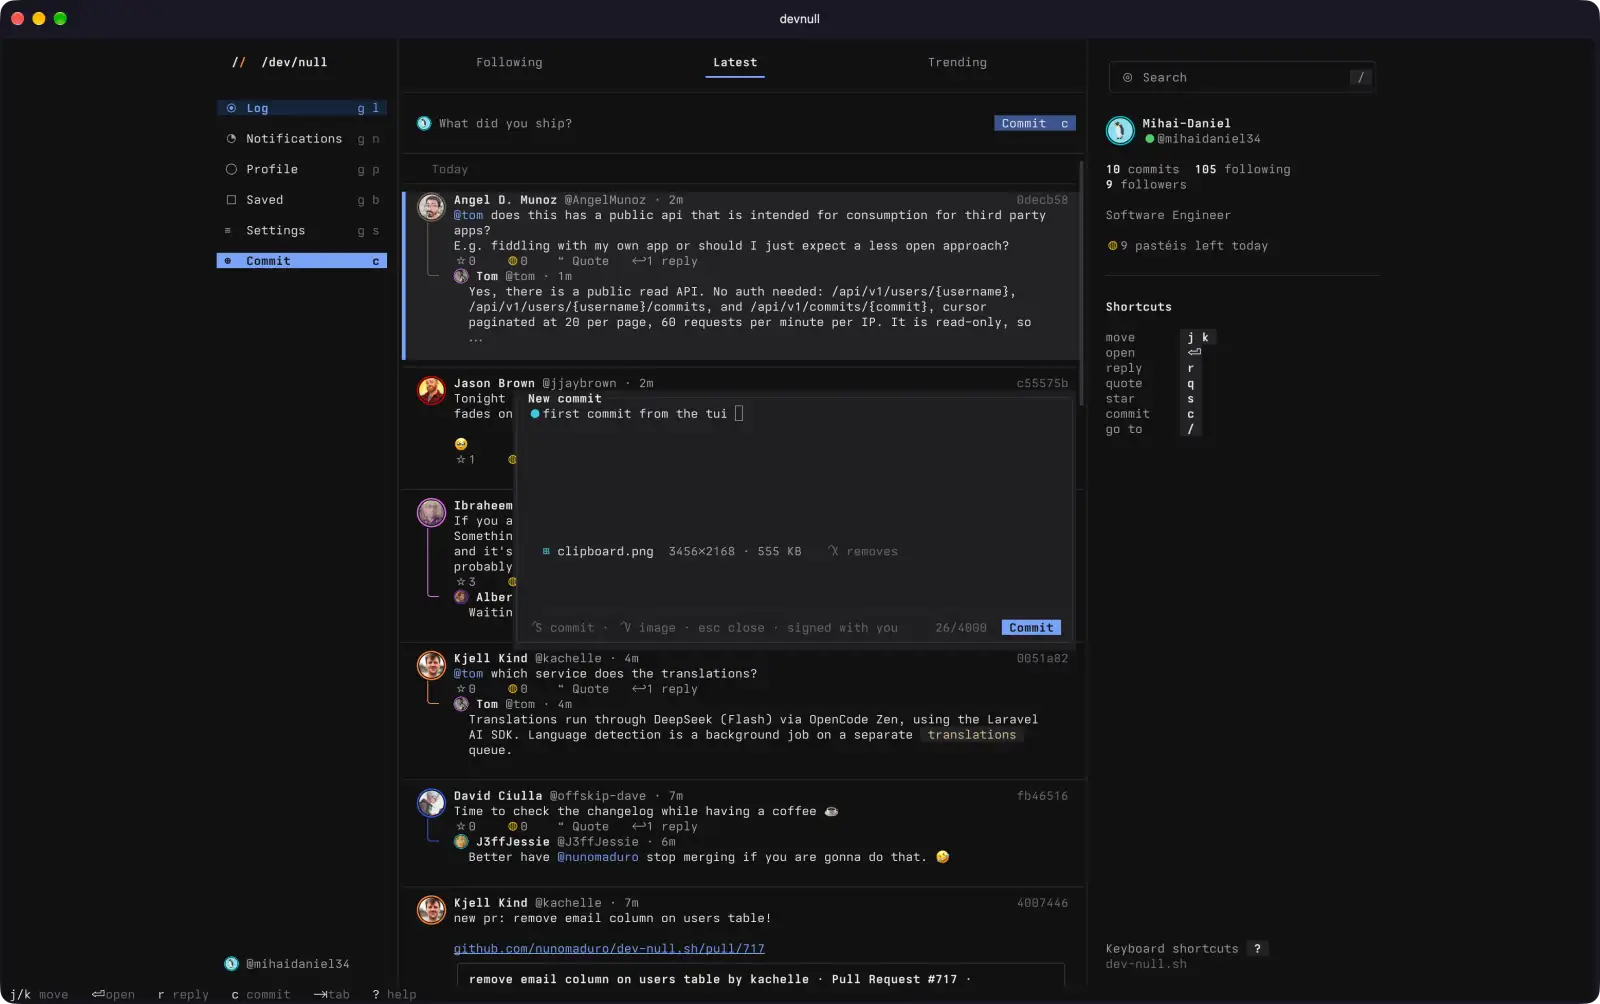This screenshot has height=1004, width=1600.
Task: Star Kjell Kind's translations question post
Action: click(466, 689)
